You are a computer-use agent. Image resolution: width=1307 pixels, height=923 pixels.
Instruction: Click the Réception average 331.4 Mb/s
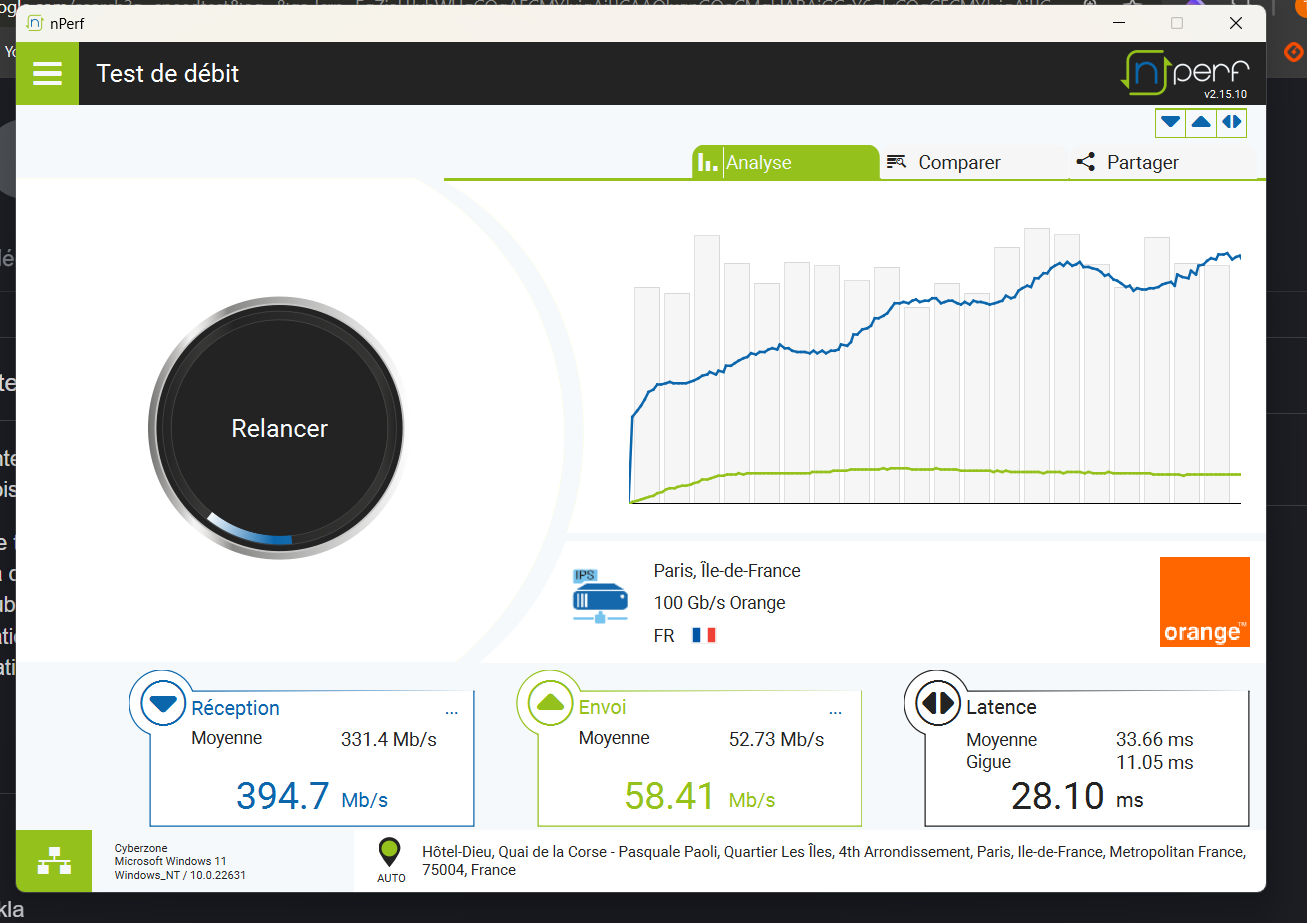pos(389,740)
